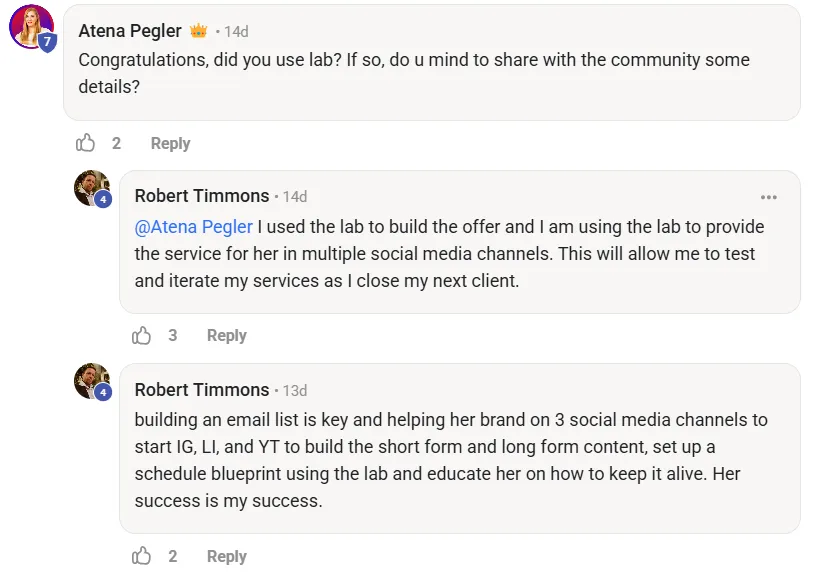Click the level 4 badge on Robert's first reply avatar

[x=103, y=199]
